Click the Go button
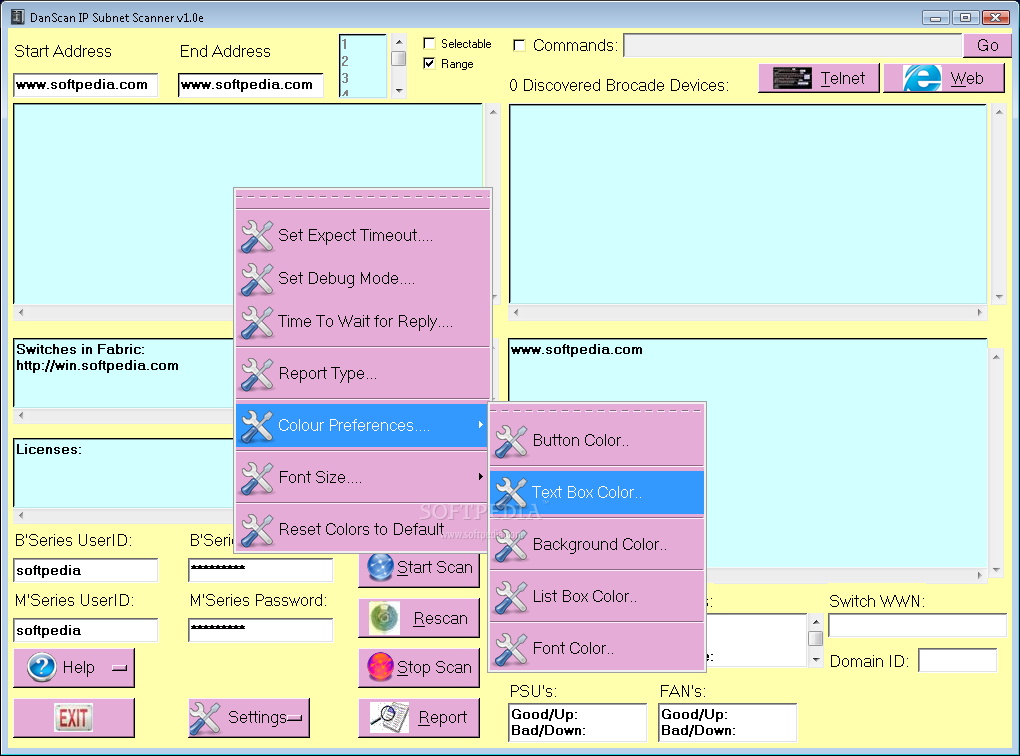Image resolution: width=1020 pixels, height=756 pixels. [987, 46]
